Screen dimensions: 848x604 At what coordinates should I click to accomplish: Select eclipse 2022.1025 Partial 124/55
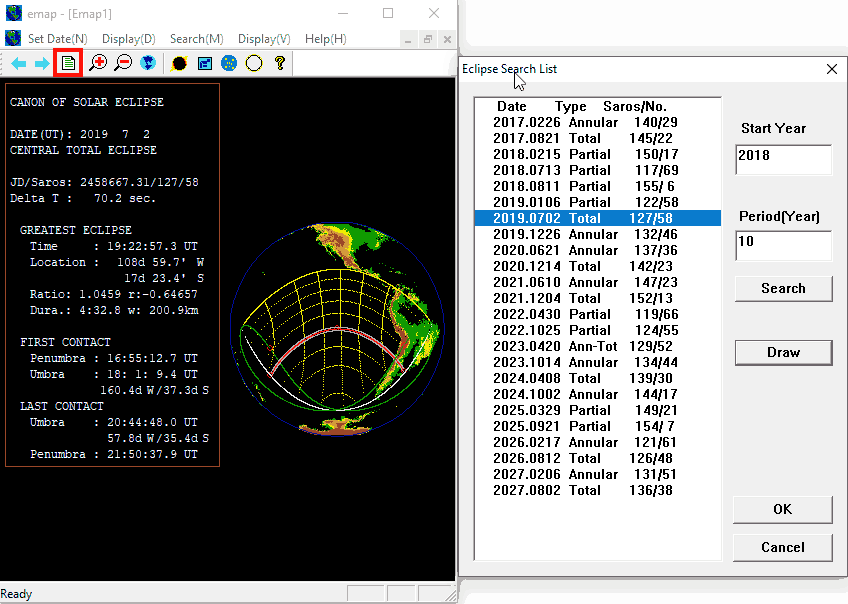tap(598, 330)
